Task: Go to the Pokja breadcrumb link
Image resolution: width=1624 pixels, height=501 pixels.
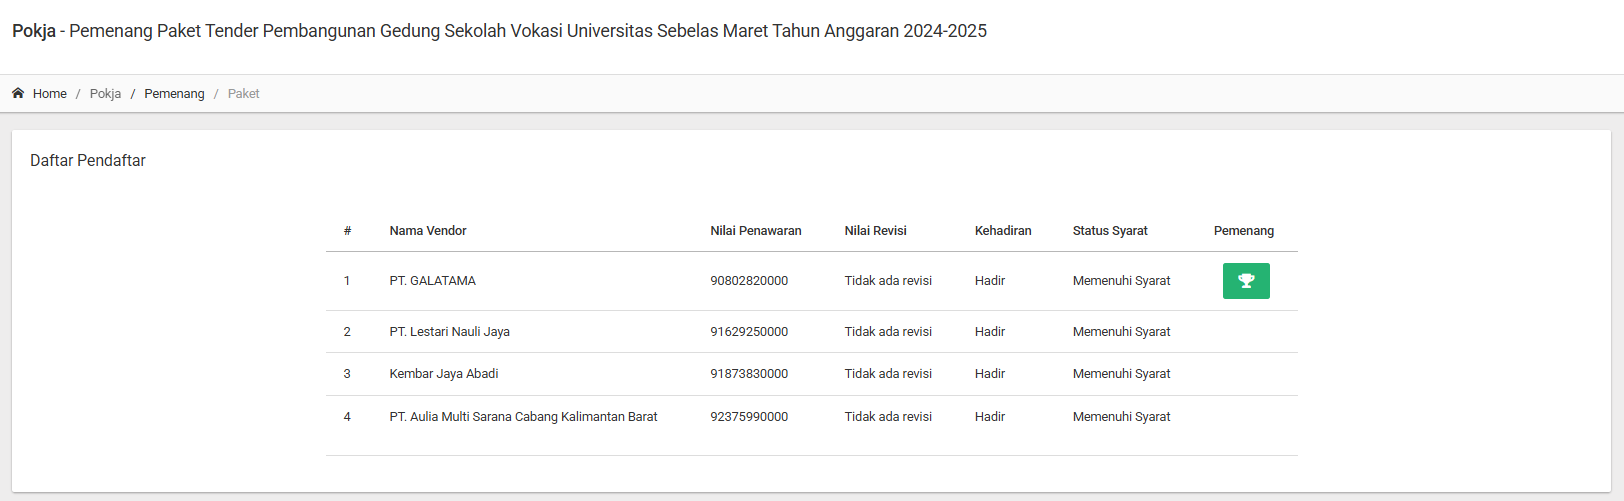Action: (105, 94)
